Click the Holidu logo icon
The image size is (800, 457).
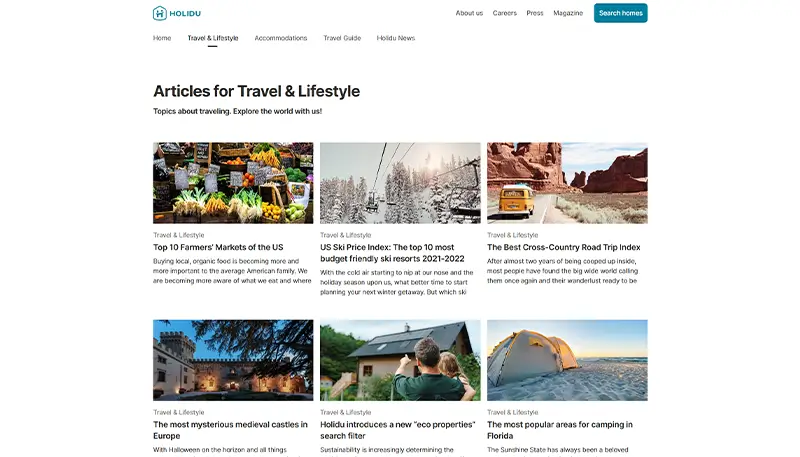(x=160, y=13)
